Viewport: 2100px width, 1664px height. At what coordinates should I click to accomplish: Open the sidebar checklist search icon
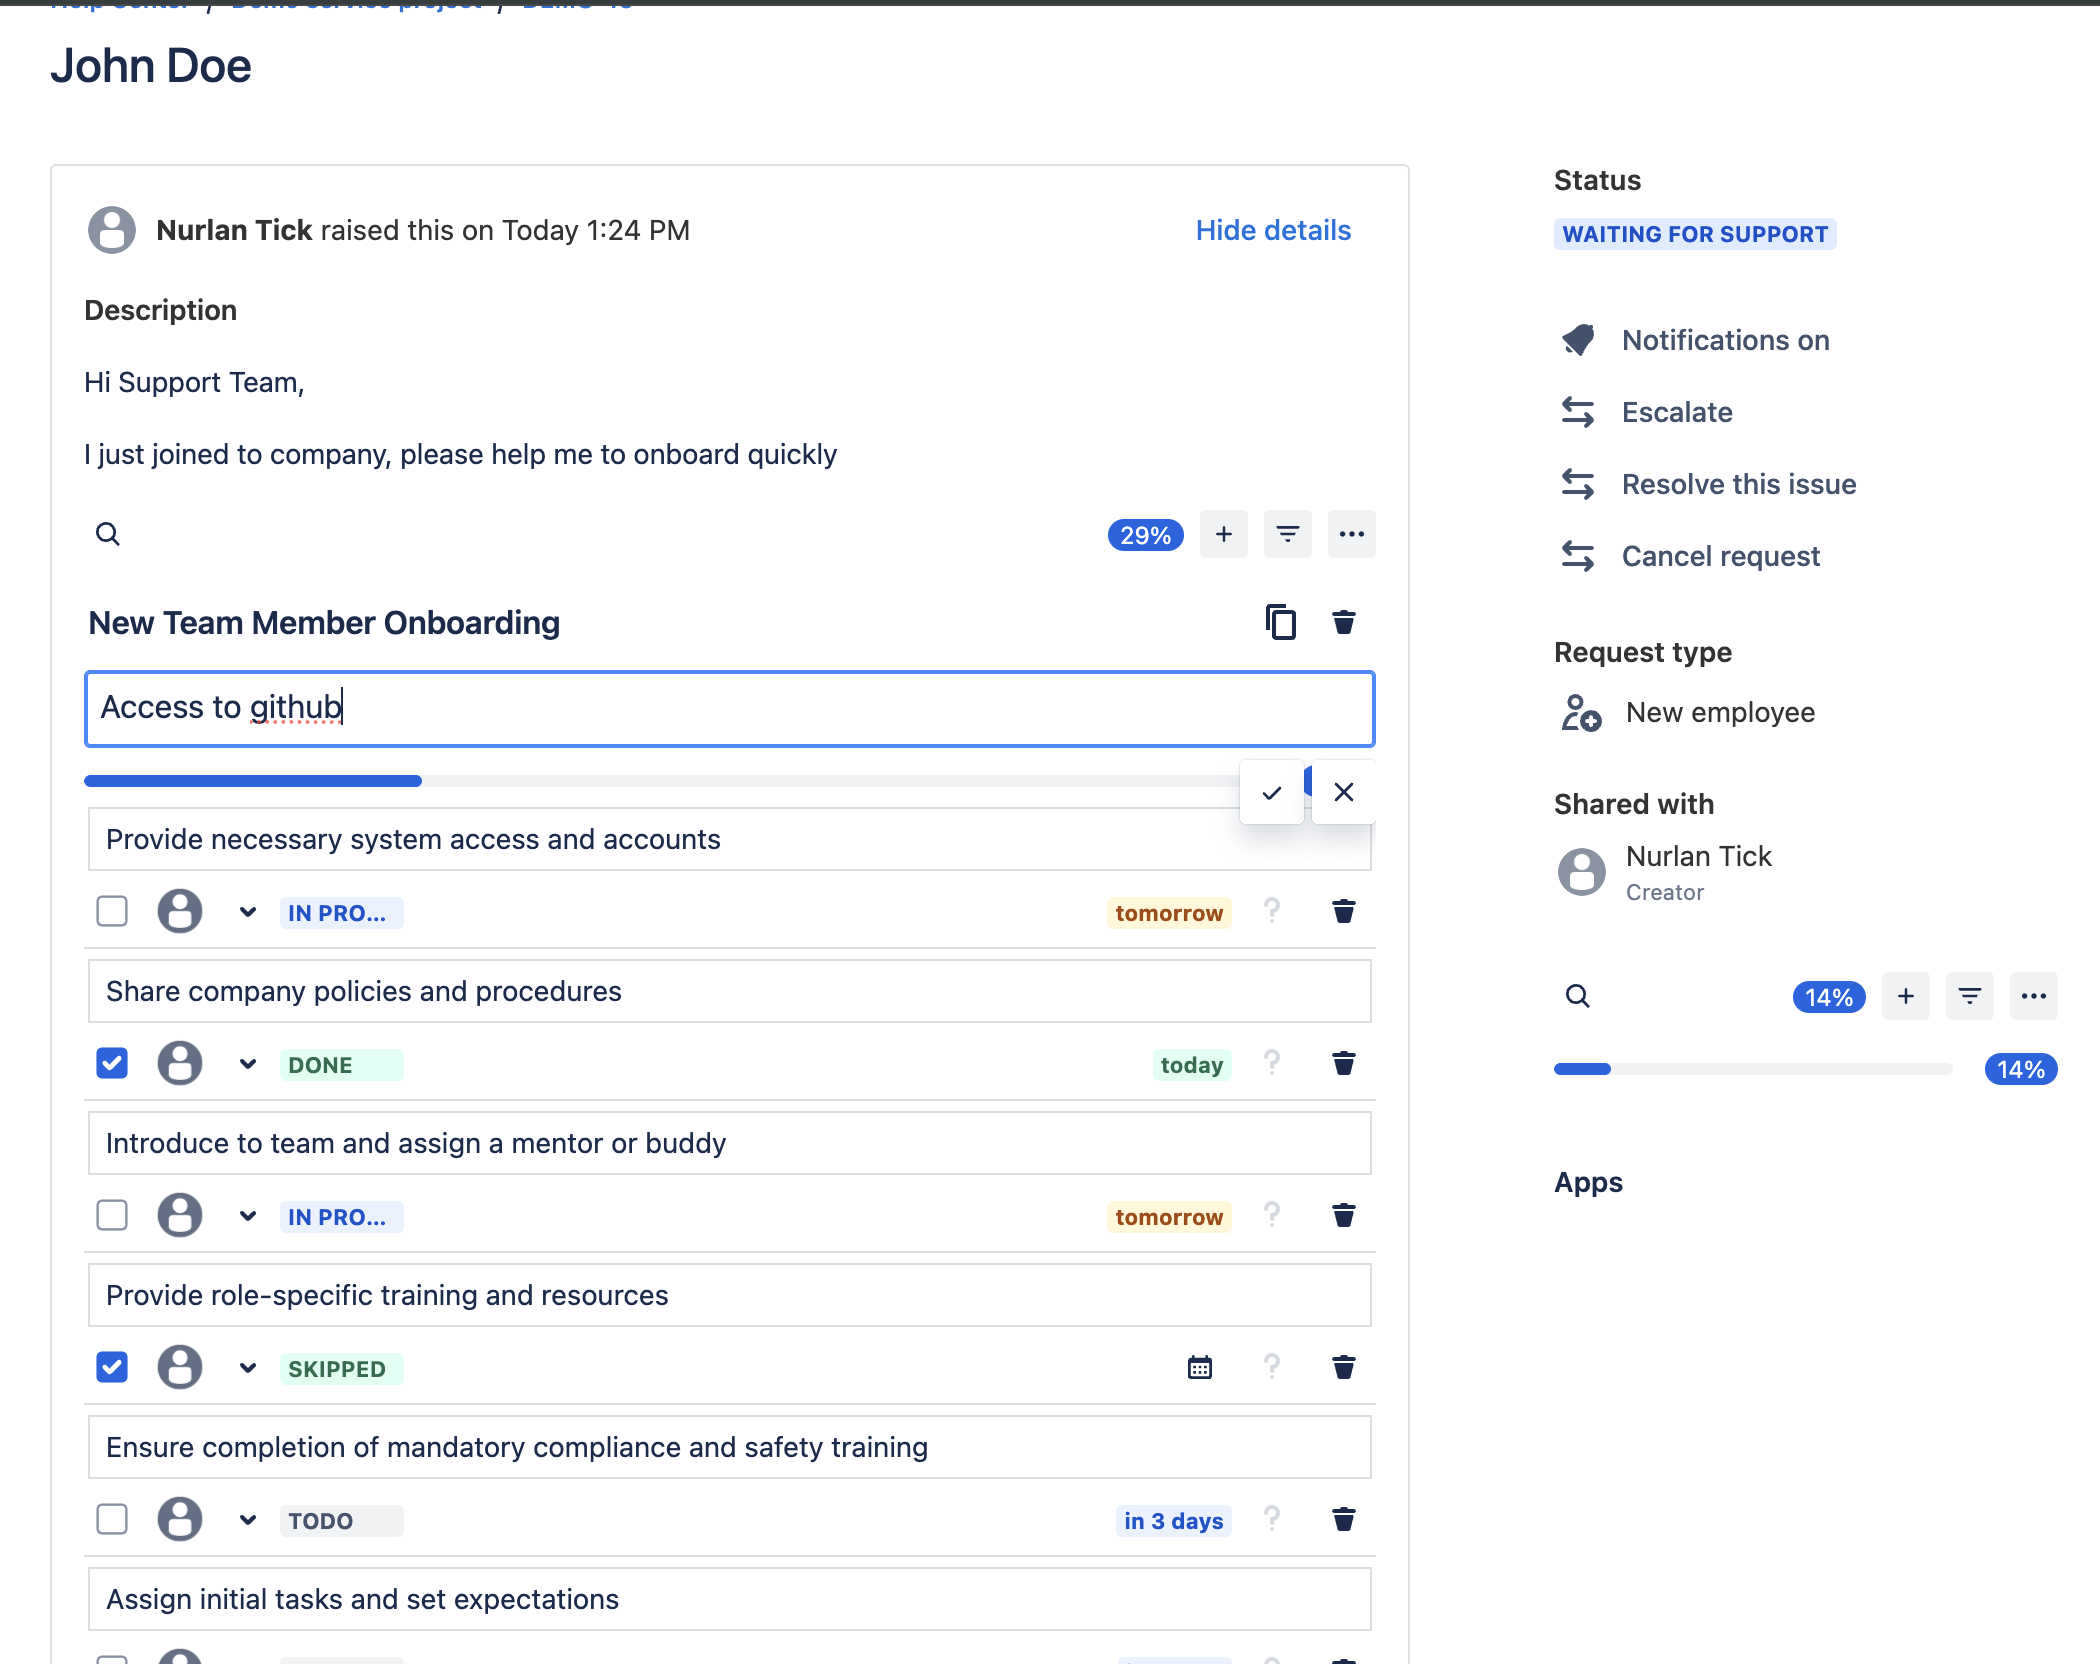[x=1578, y=996]
